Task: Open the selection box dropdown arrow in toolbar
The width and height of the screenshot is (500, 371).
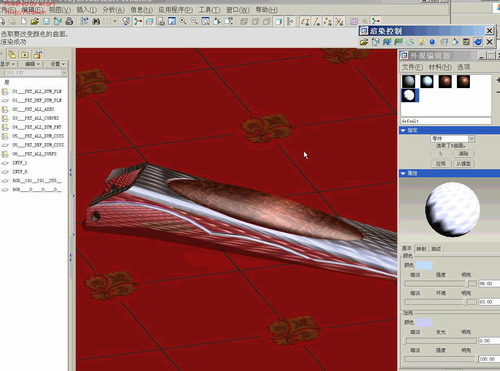Action: tap(115, 22)
